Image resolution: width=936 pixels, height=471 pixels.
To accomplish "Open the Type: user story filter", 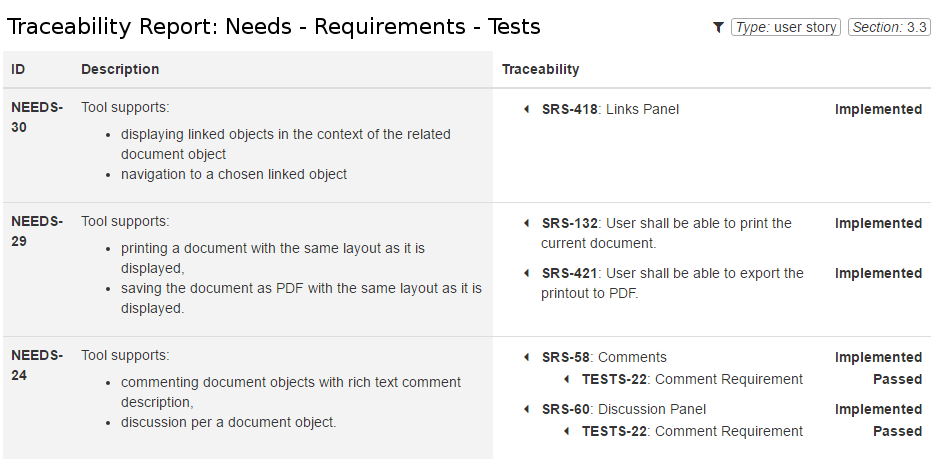I will tap(785, 28).
